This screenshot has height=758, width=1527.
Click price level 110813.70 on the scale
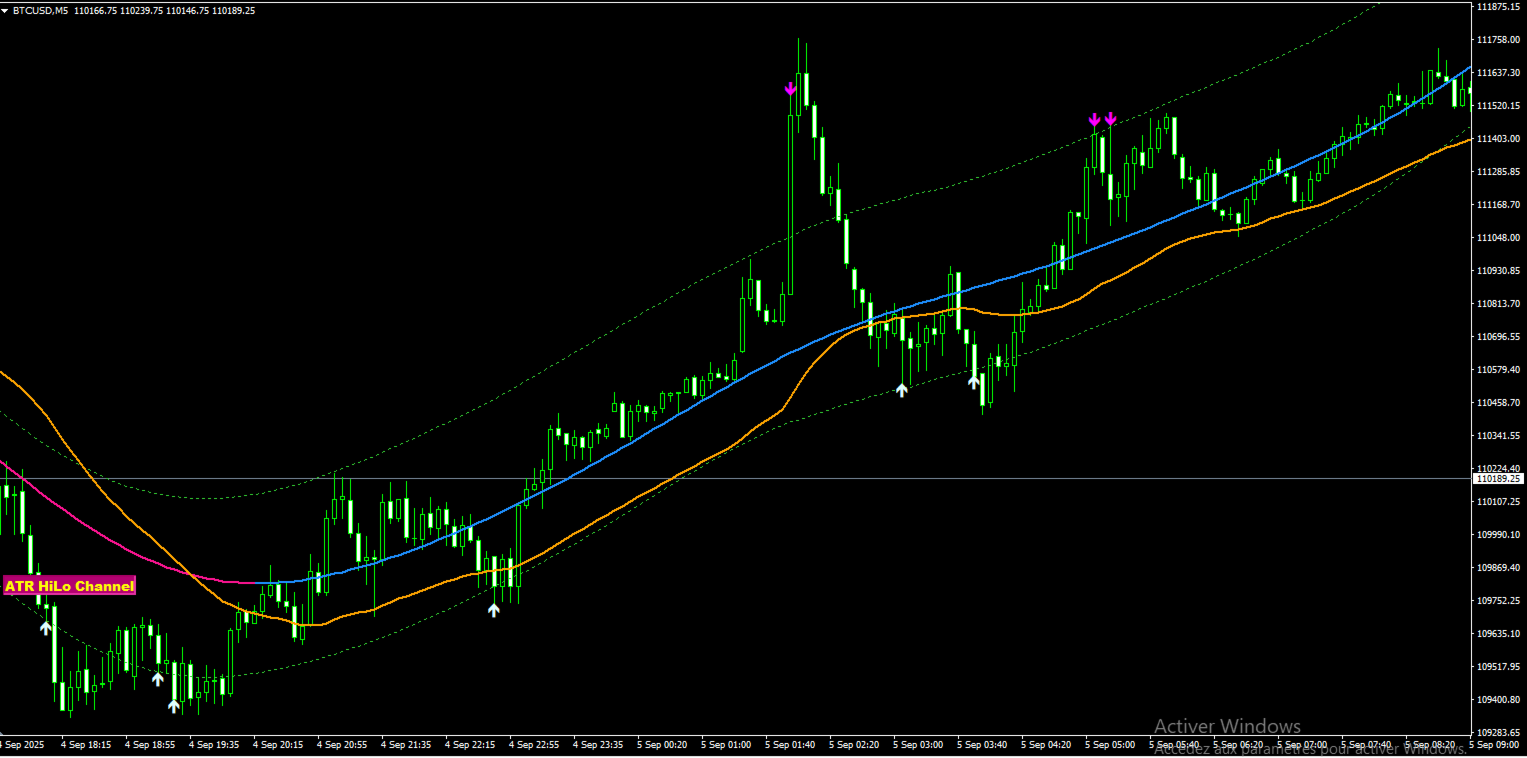point(1497,303)
